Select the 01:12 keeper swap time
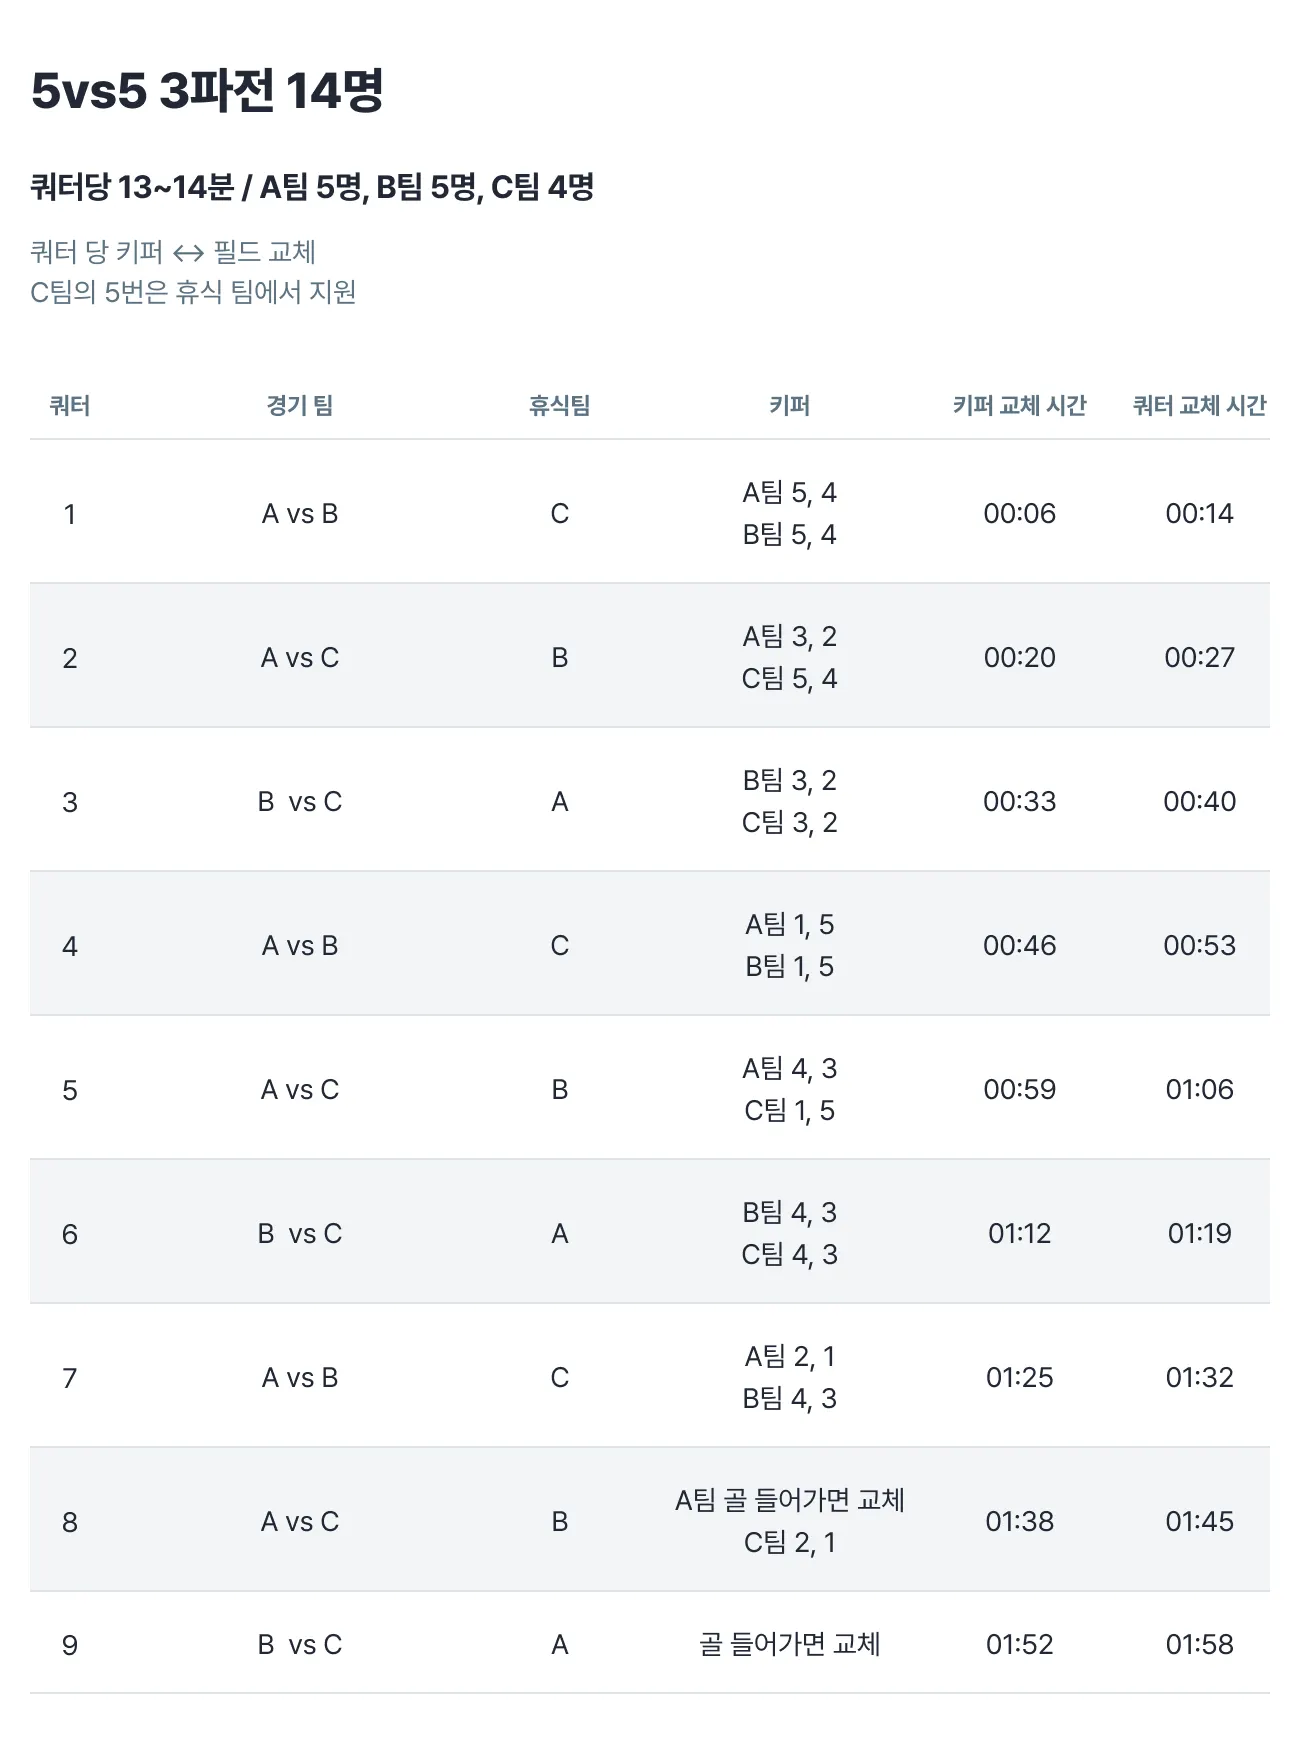1300x1754 pixels. pyautogui.click(x=1019, y=1233)
